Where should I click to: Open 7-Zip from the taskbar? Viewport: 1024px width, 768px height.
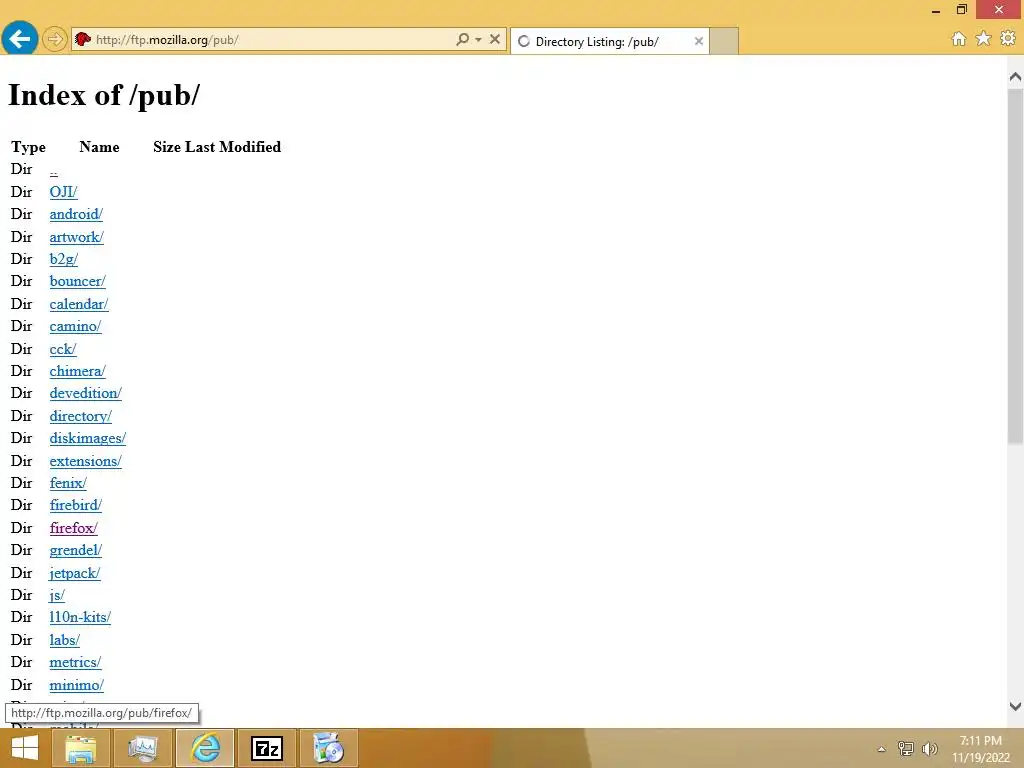[267, 748]
